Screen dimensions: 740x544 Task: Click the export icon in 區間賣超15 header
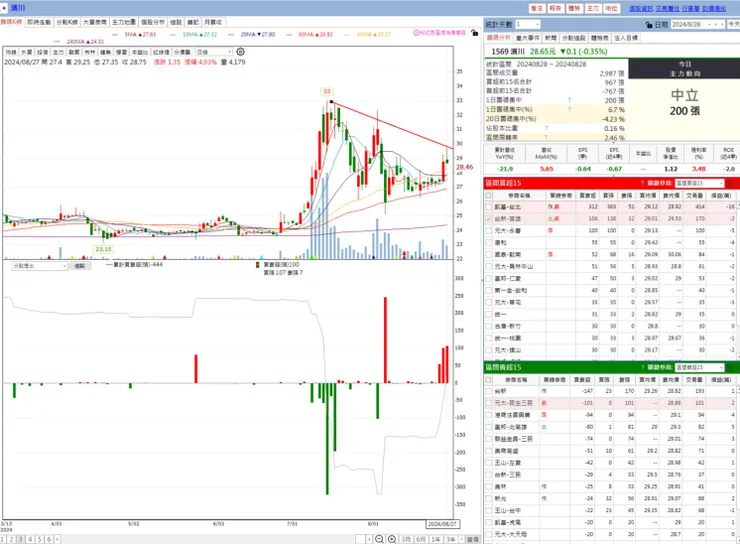[730, 367]
